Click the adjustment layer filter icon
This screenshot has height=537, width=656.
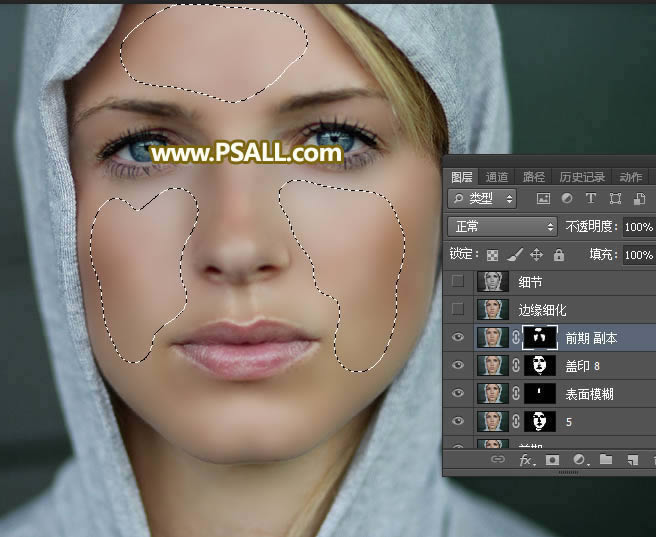coord(567,199)
